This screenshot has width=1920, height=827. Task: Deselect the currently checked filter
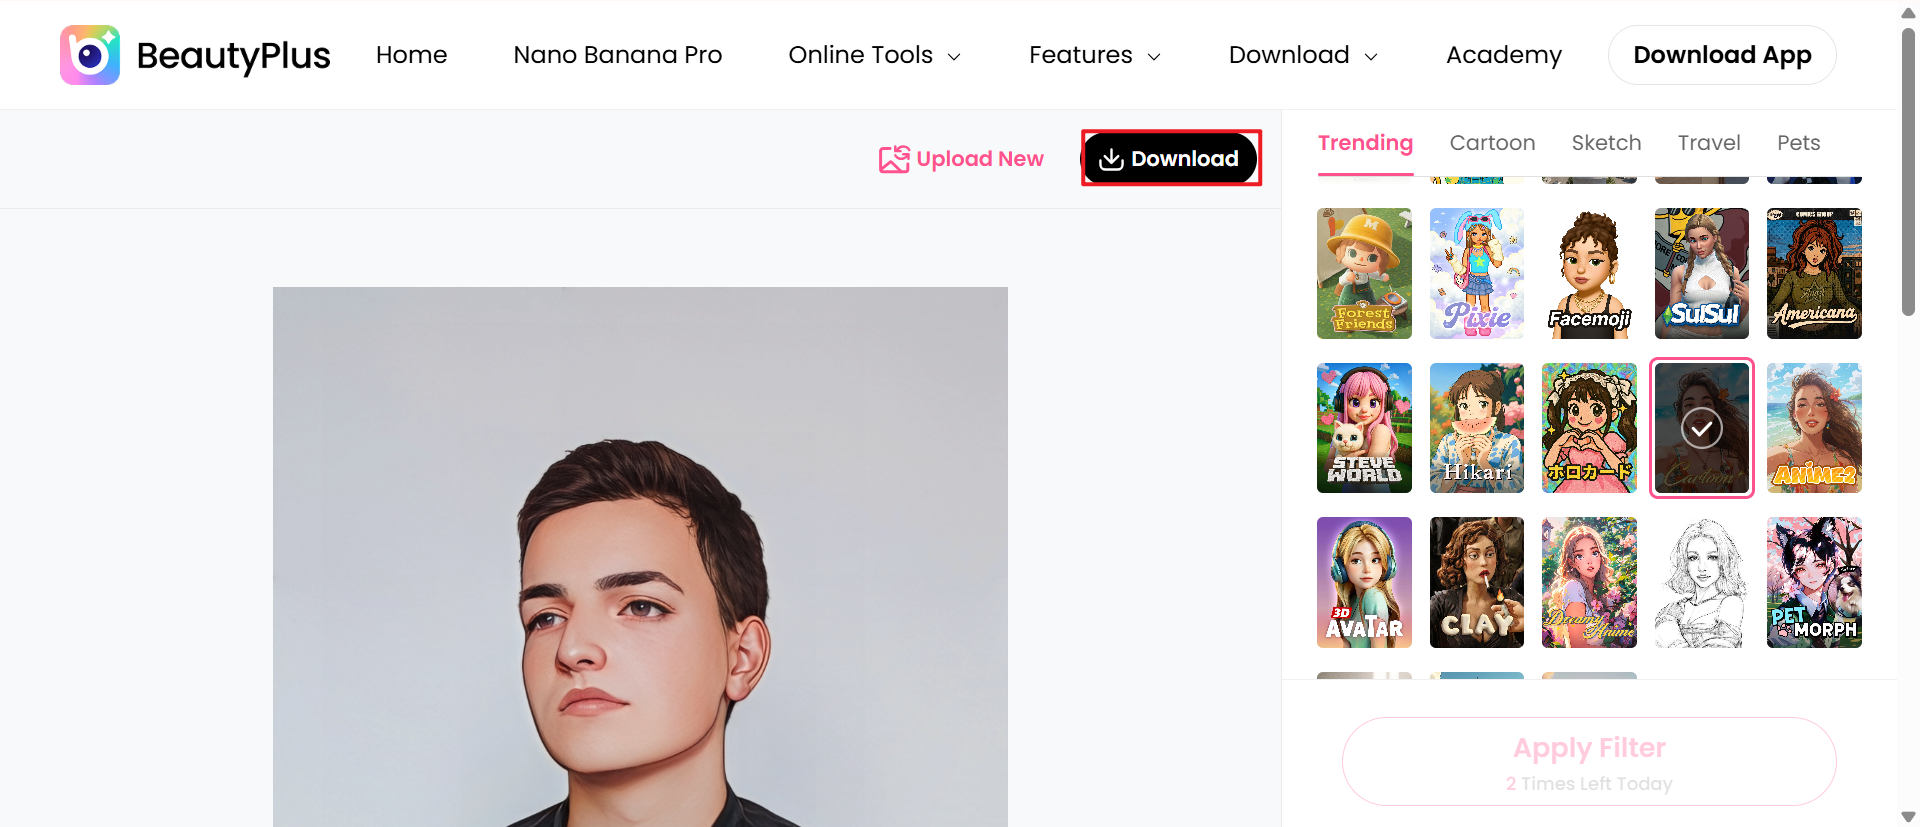1701,428
